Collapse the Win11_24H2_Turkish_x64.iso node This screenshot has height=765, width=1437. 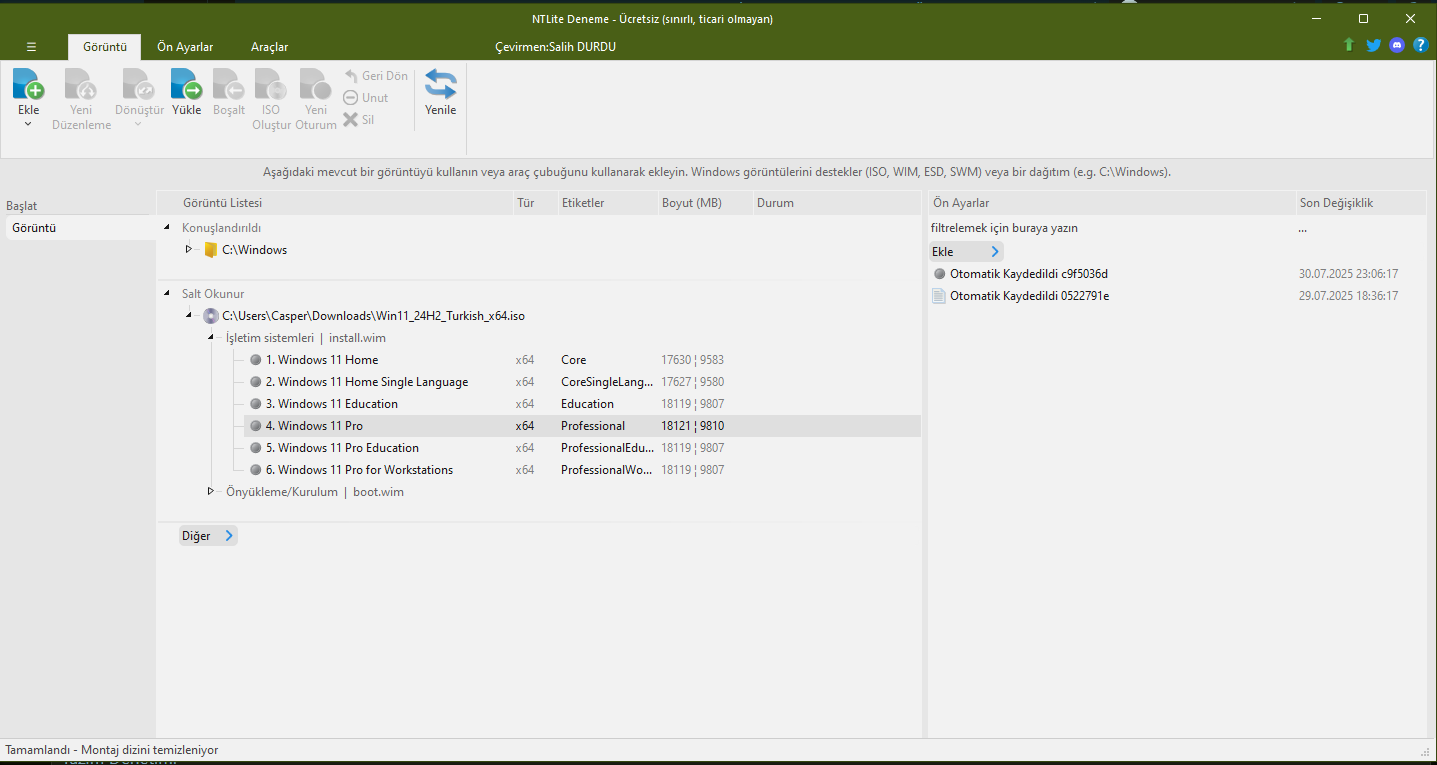pyautogui.click(x=189, y=316)
